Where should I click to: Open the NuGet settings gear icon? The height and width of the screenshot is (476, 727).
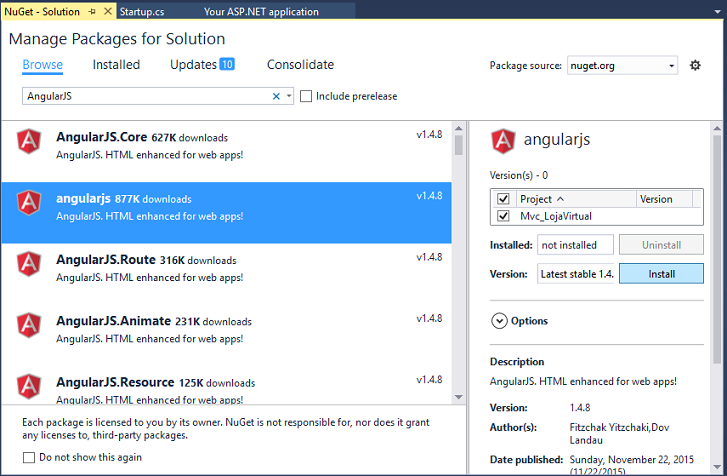click(695, 65)
